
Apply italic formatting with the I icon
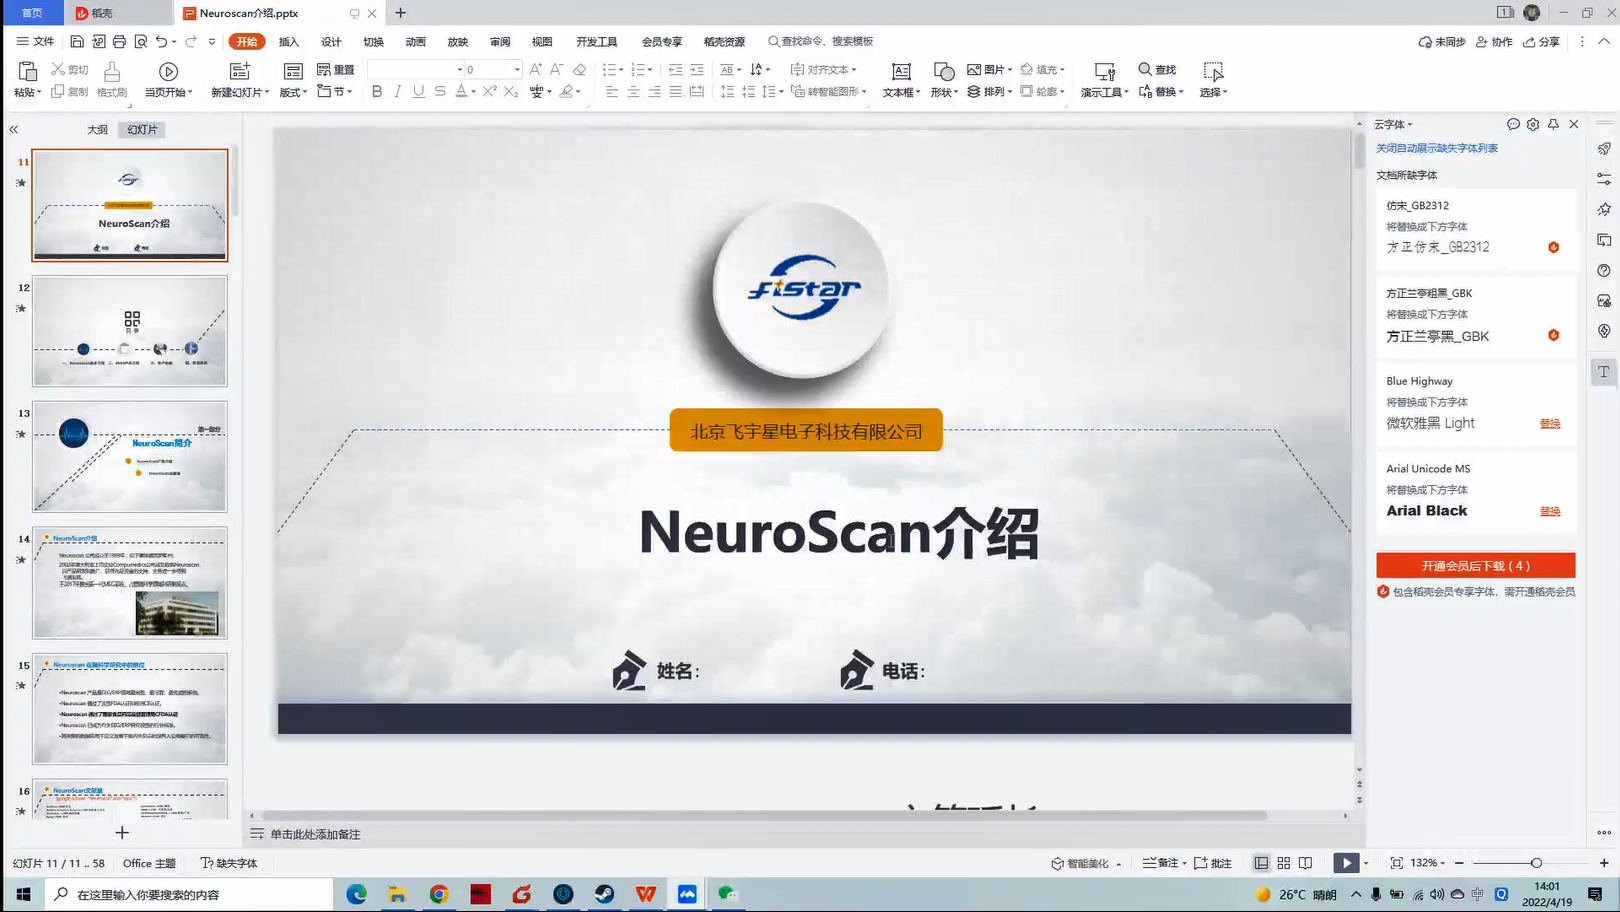398,92
